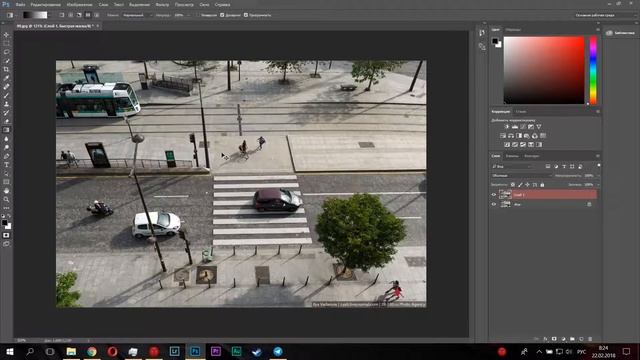Toggle Quick Mask mode in toolbox

6,235
